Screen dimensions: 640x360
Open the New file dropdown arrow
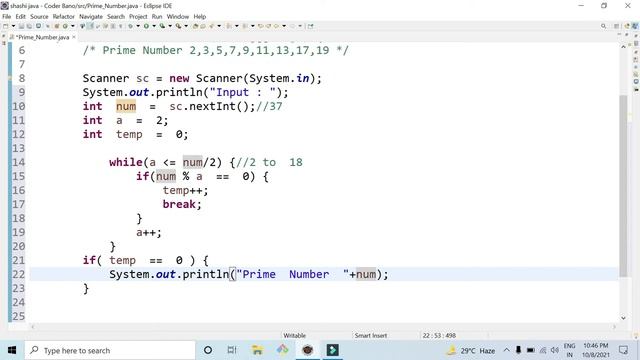13,26
